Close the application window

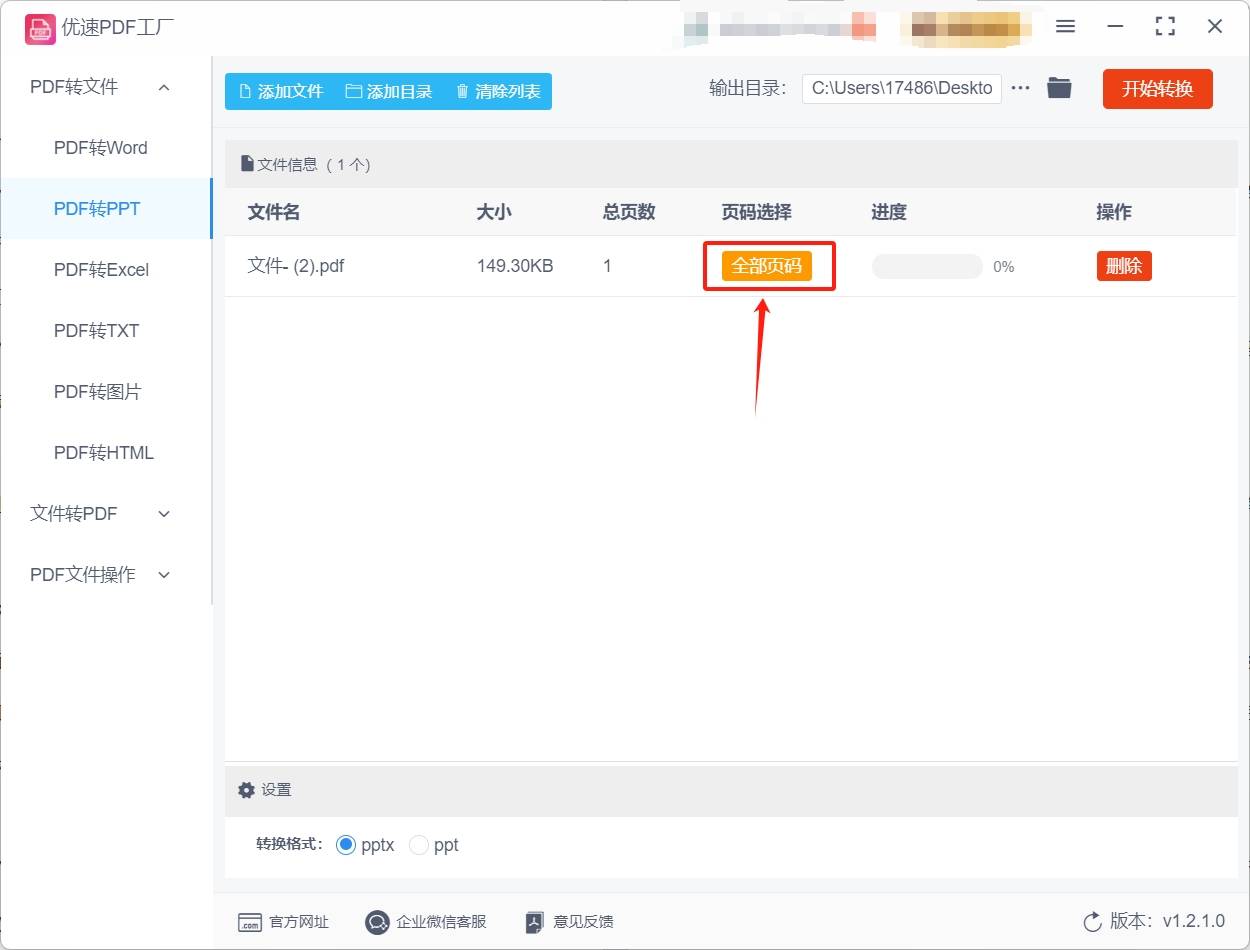[x=1215, y=27]
